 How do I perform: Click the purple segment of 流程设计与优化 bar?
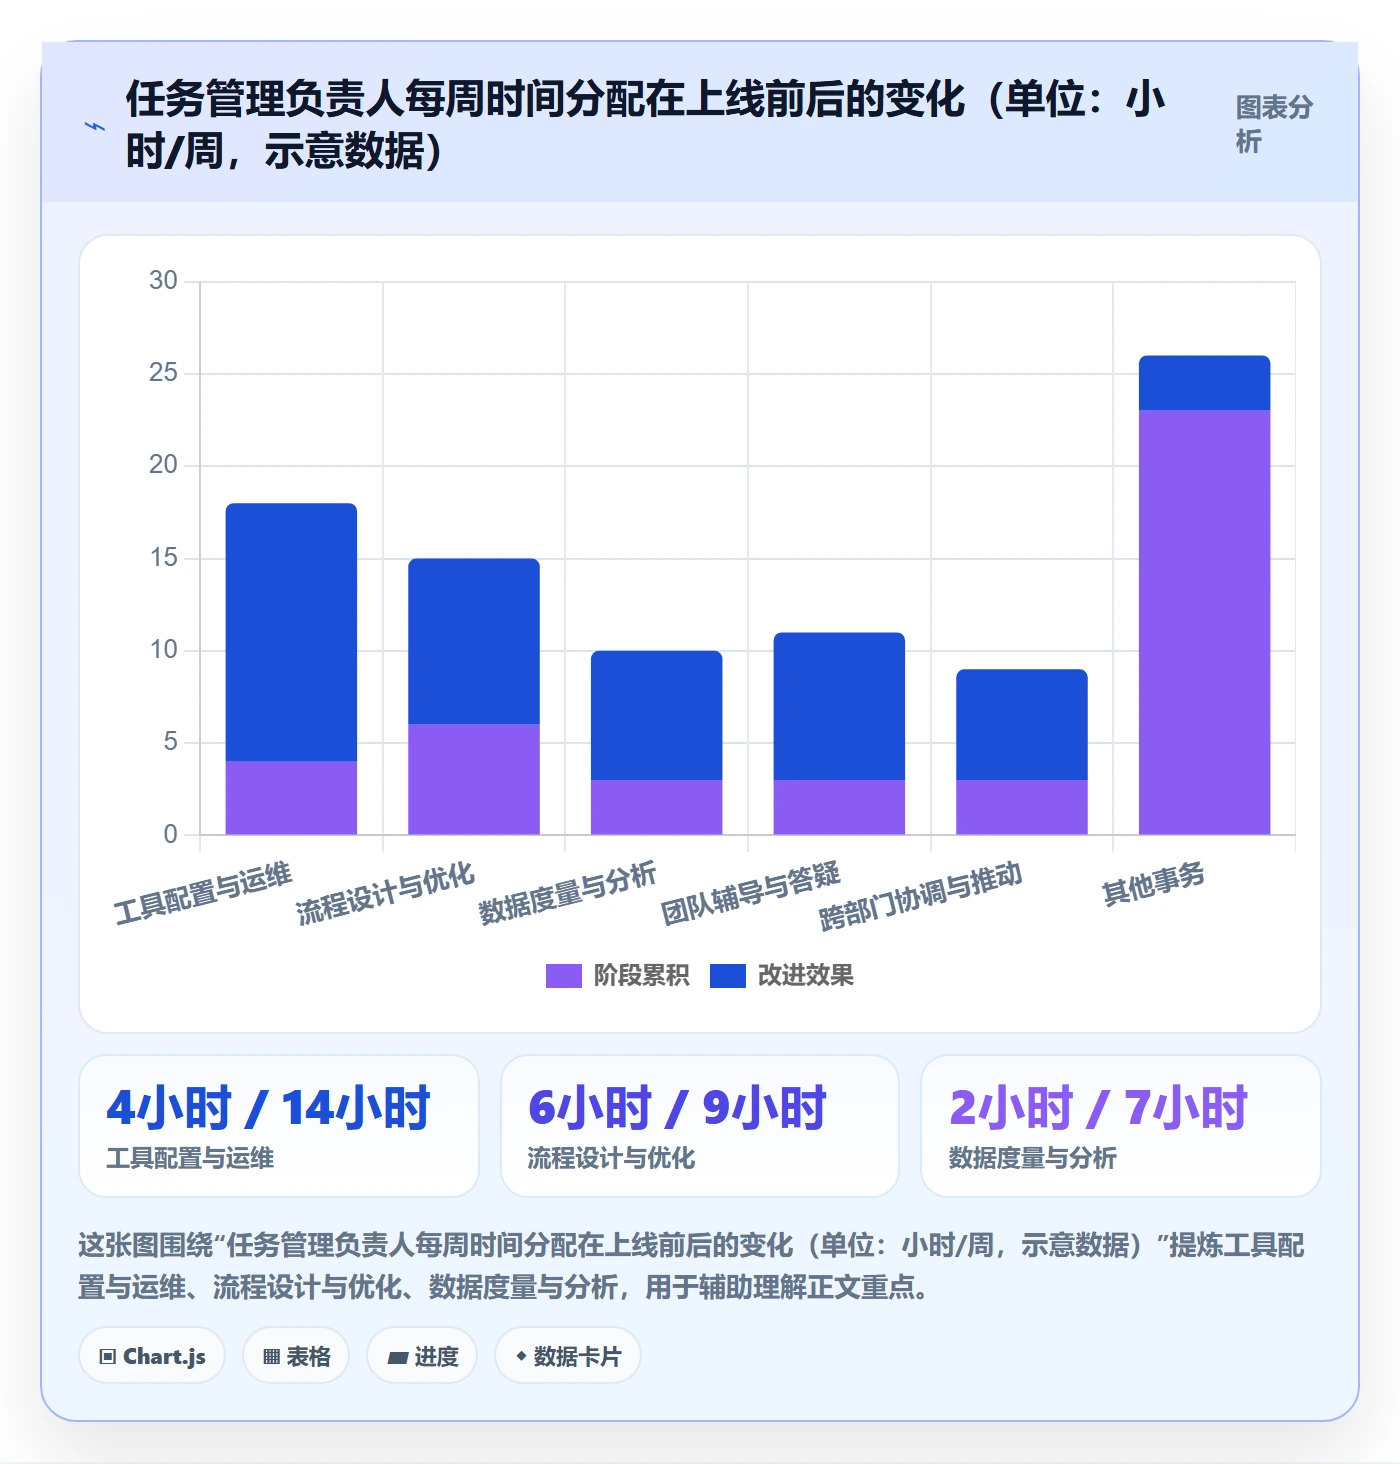pos(474,779)
